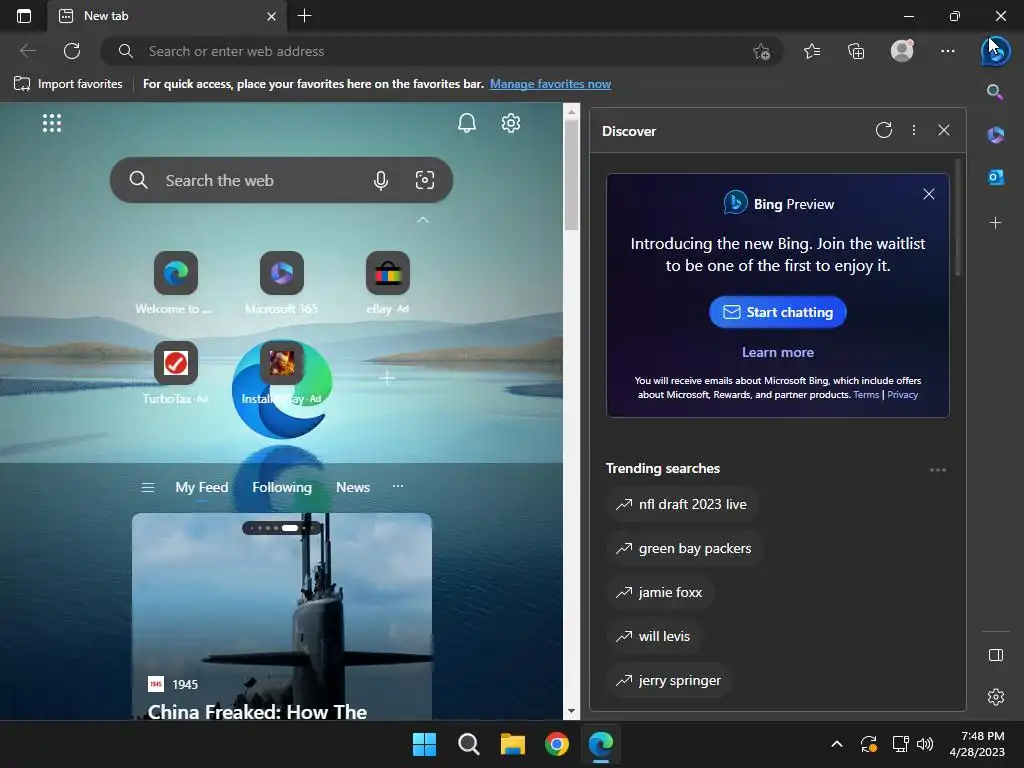Open the China Freaked news story card
The height and width of the screenshot is (768, 1024).
point(281,616)
